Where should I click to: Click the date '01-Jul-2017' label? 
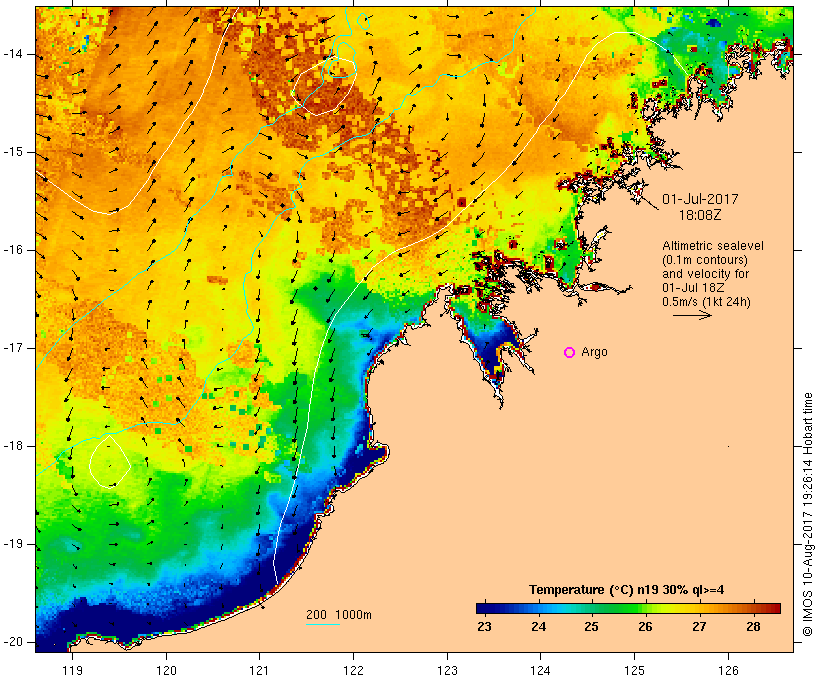(700, 199)
